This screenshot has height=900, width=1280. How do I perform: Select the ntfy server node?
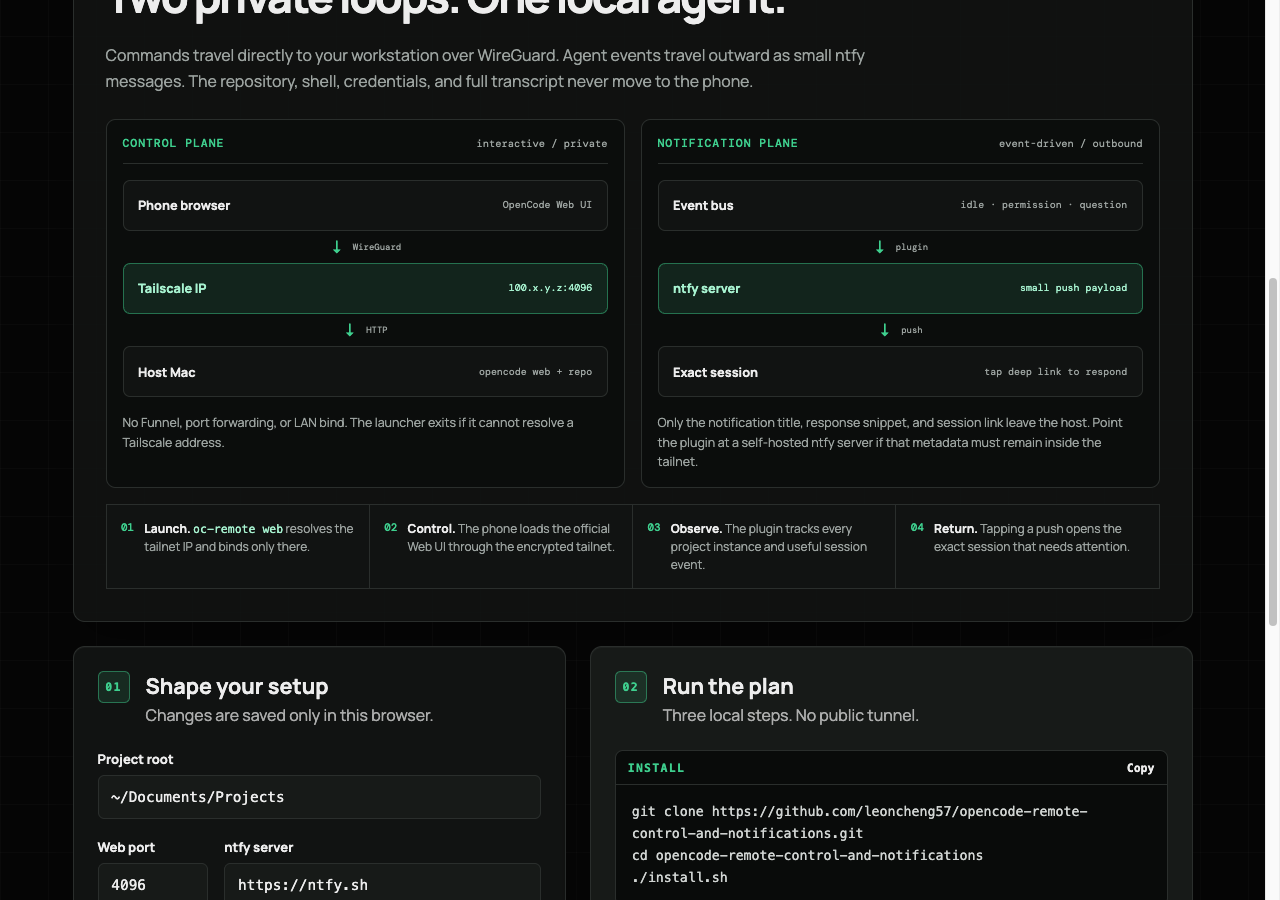[x=900, y=288]
